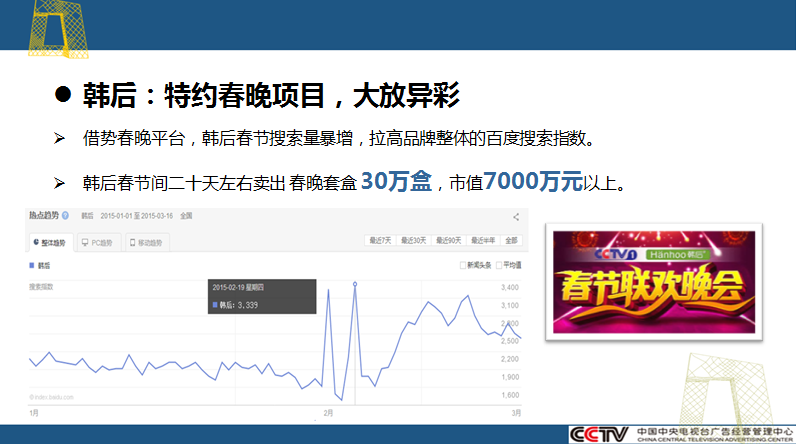Click the tooltip showing 韩后: 3,339
This screenshot has height=444, width=796.
pos(262,296)
